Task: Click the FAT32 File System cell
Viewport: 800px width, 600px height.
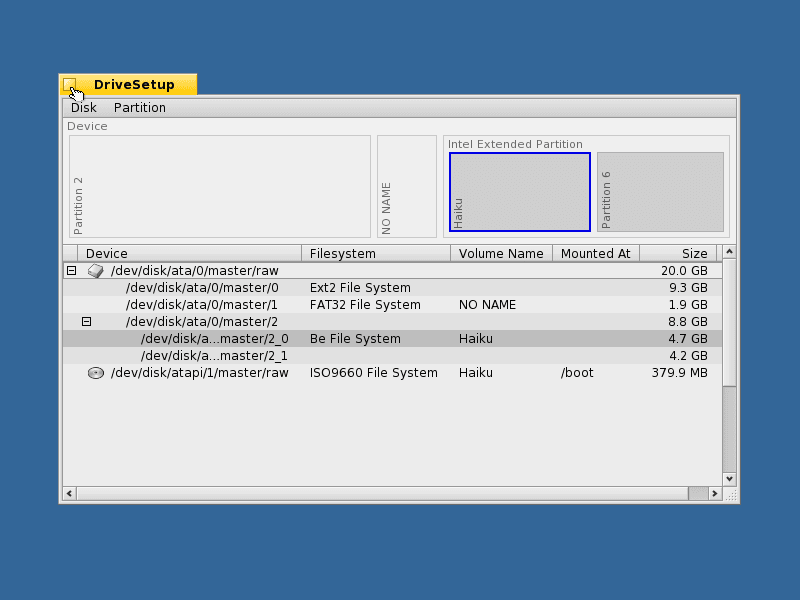Action: pyautogui.click(x=365, y=305)
